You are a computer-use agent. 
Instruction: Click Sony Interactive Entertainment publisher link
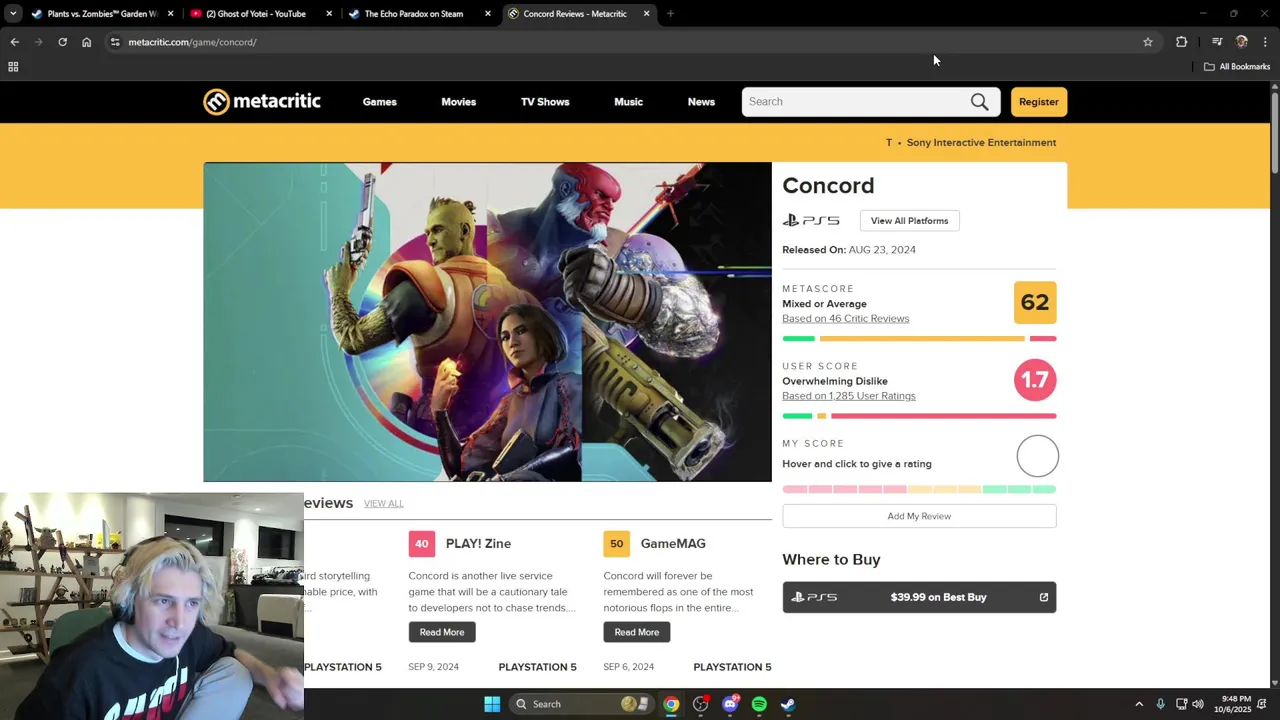point(981,143)
